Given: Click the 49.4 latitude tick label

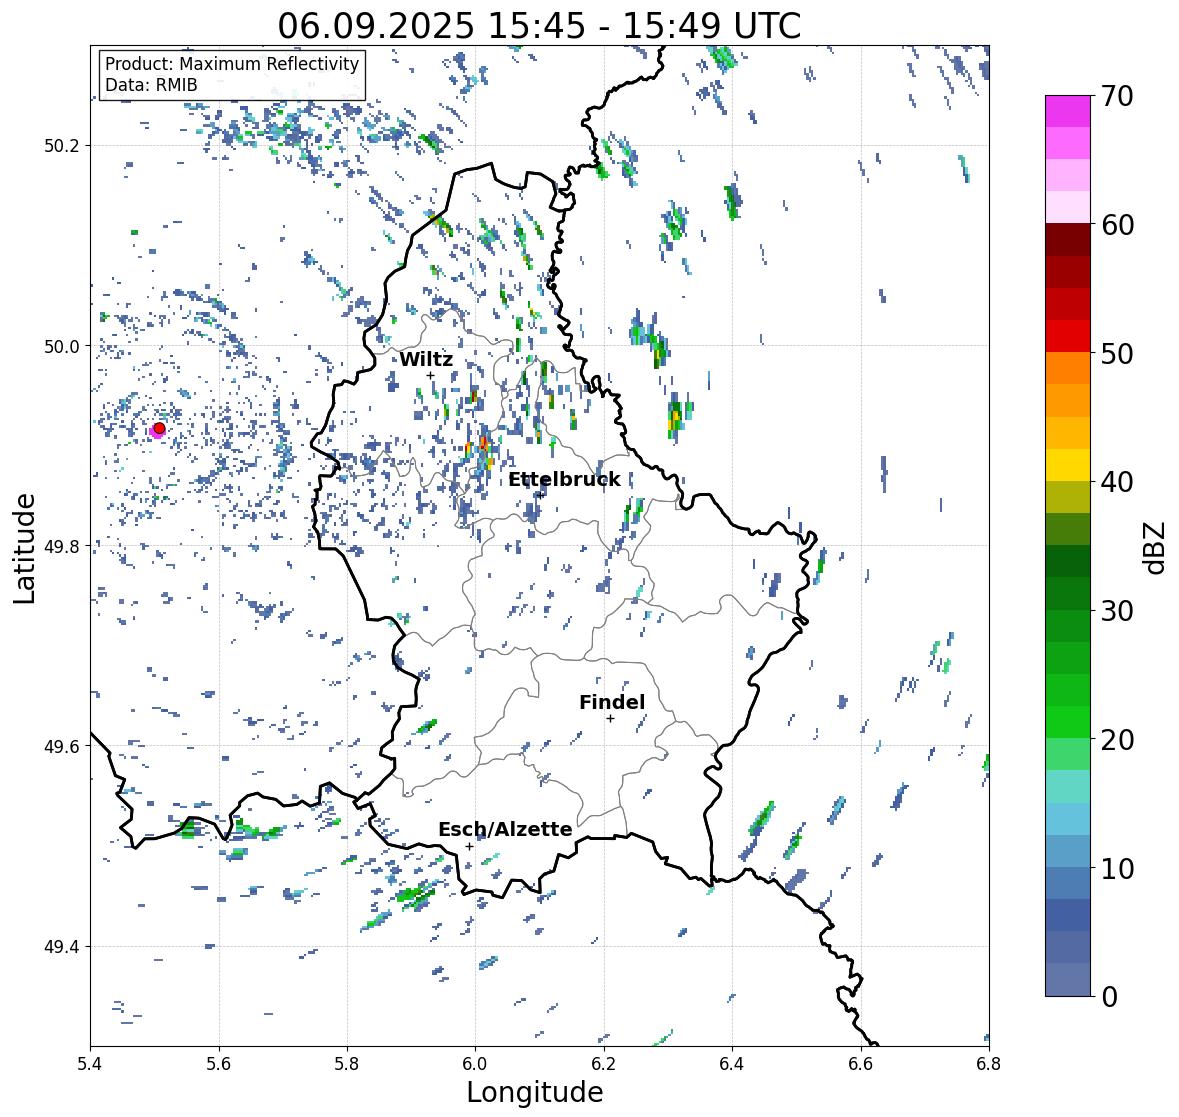Looking at the screenshot, I should click(x=62, y=947).
